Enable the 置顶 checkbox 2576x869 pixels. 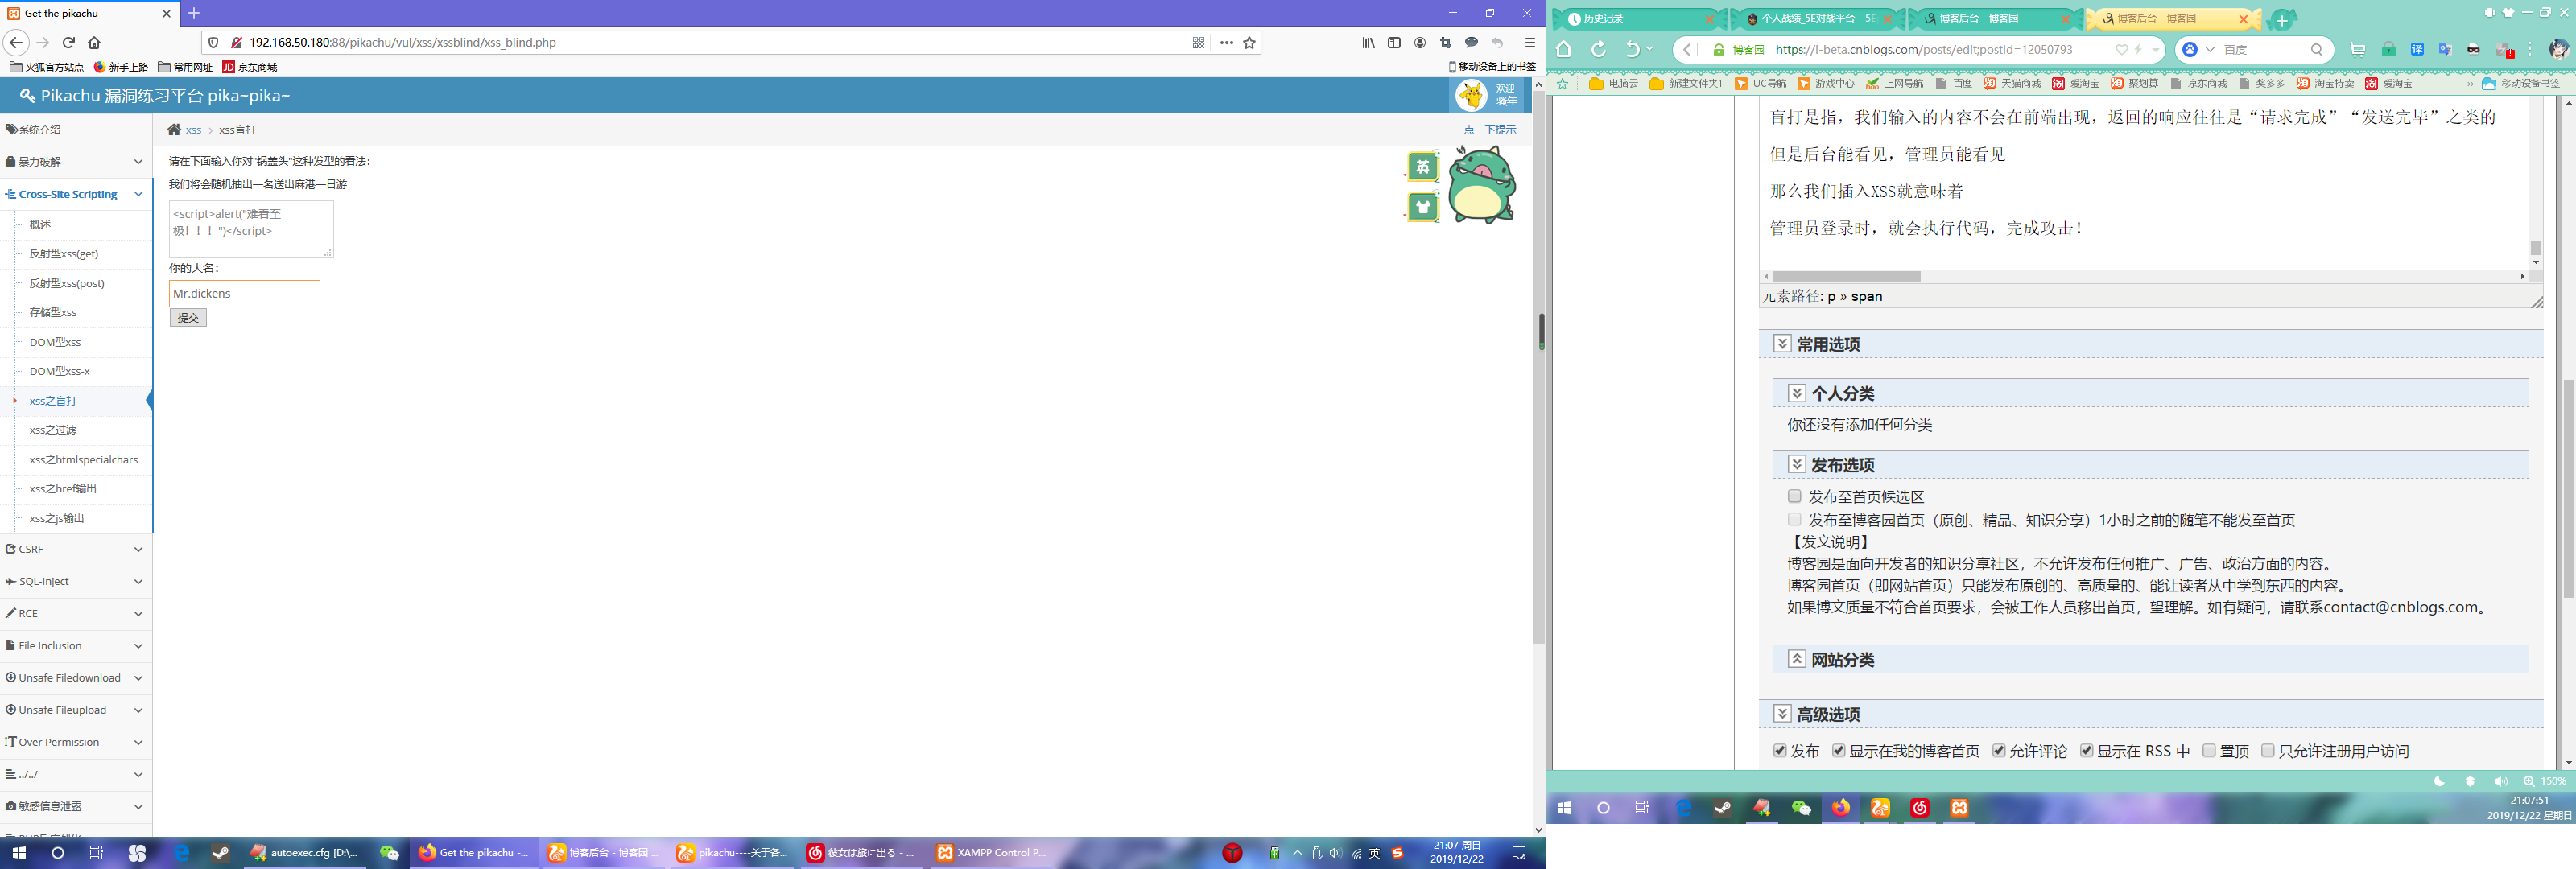tap(2209, 750)
